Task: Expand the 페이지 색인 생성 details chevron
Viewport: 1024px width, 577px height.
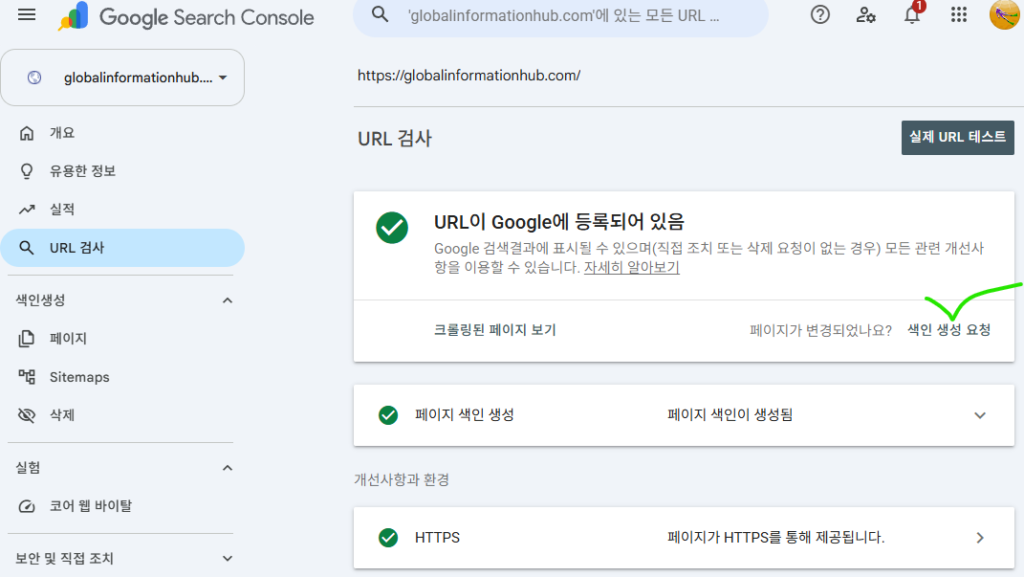Action: point(980,415)
